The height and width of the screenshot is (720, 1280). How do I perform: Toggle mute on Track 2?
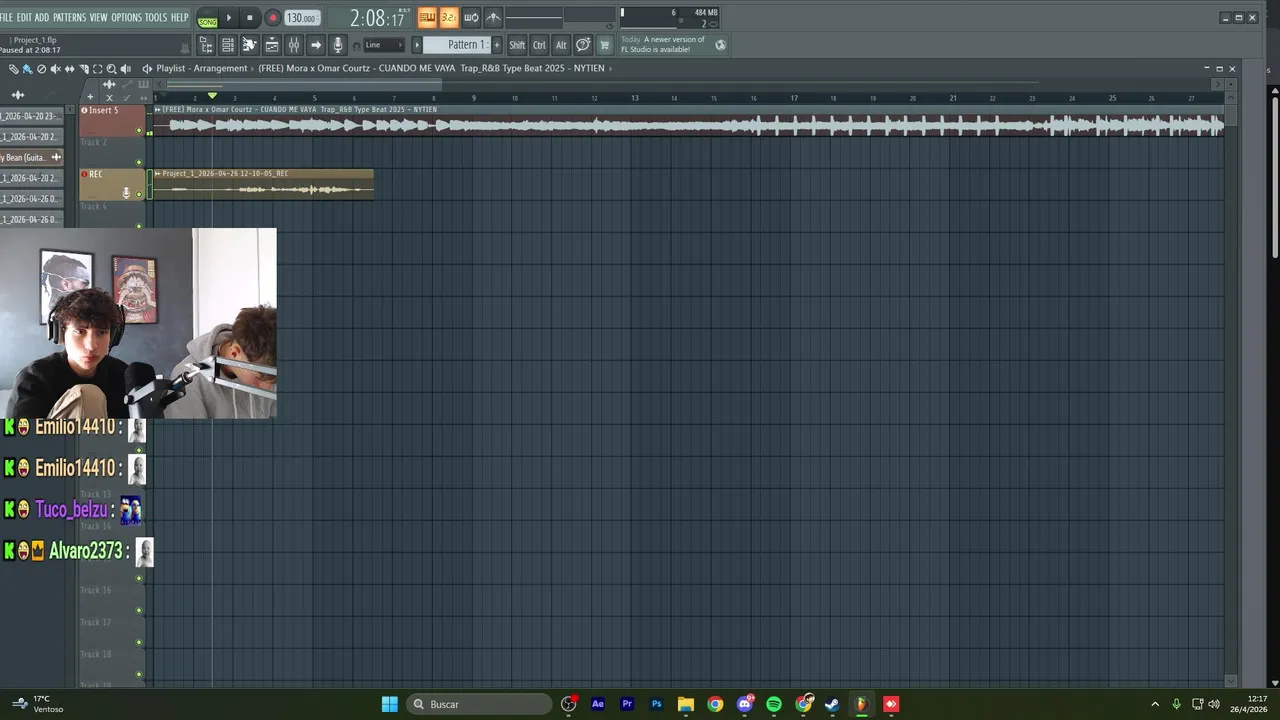139,162
